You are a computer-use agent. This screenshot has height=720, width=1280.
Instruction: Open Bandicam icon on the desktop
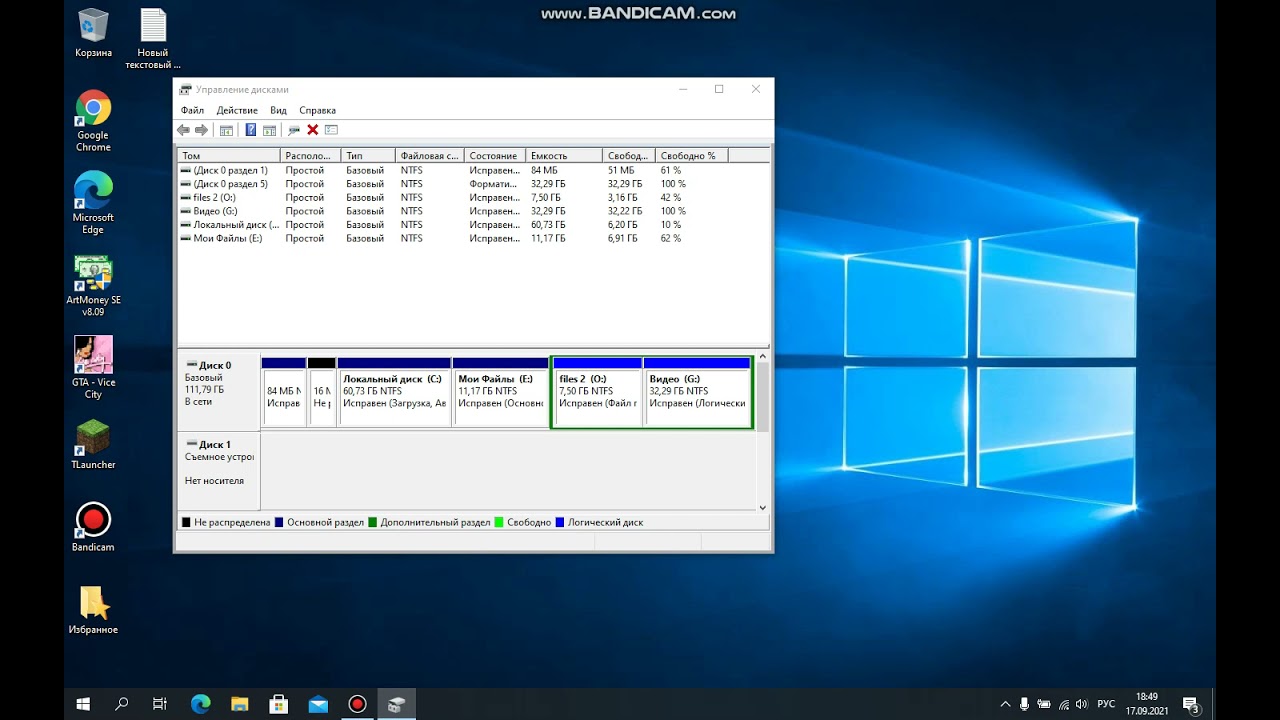tap(93, 527)
